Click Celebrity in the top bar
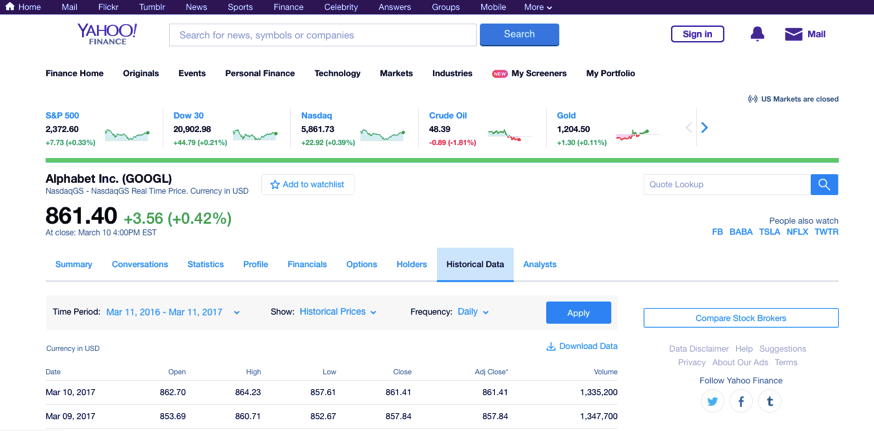Image resolution: width=874 pixels, height=431 pixels. 341,7
